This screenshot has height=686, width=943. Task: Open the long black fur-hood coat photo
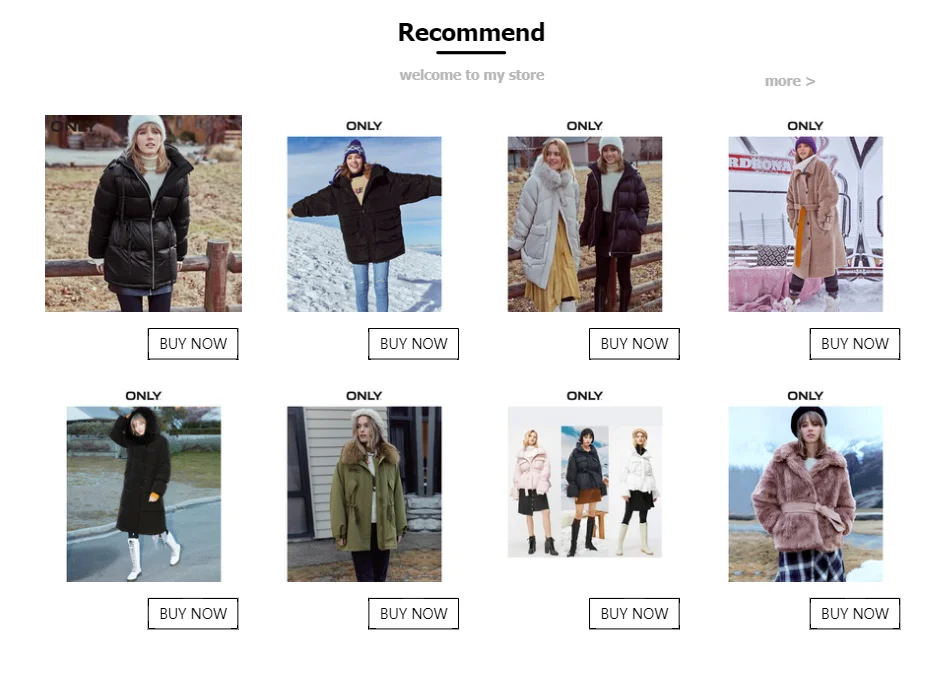(144, 494)
